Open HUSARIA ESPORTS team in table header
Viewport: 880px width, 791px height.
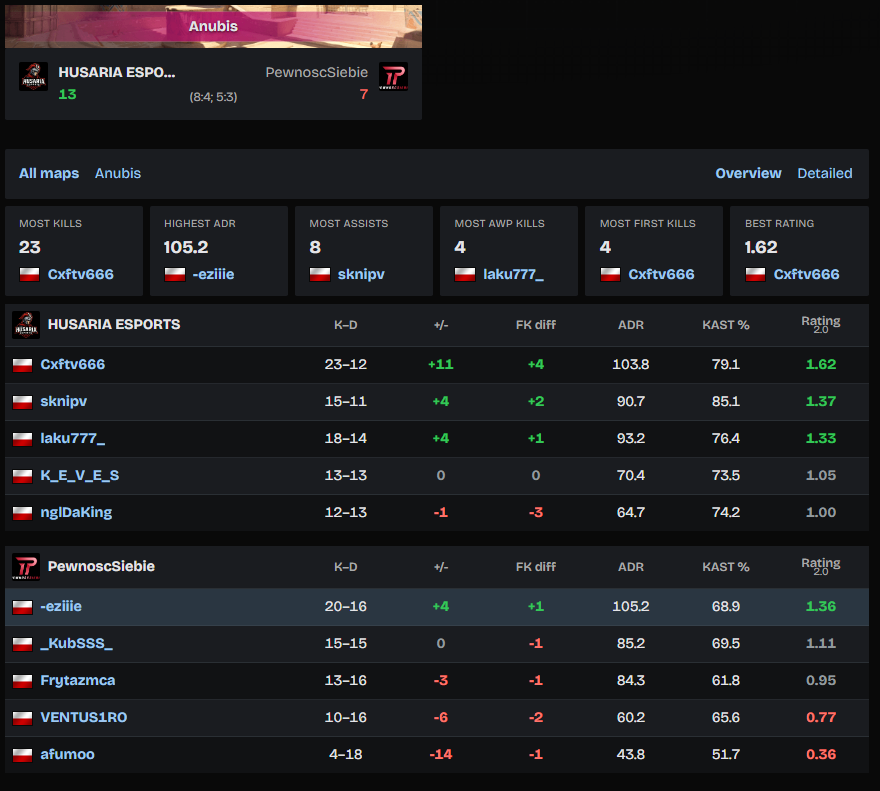[114, 324]
